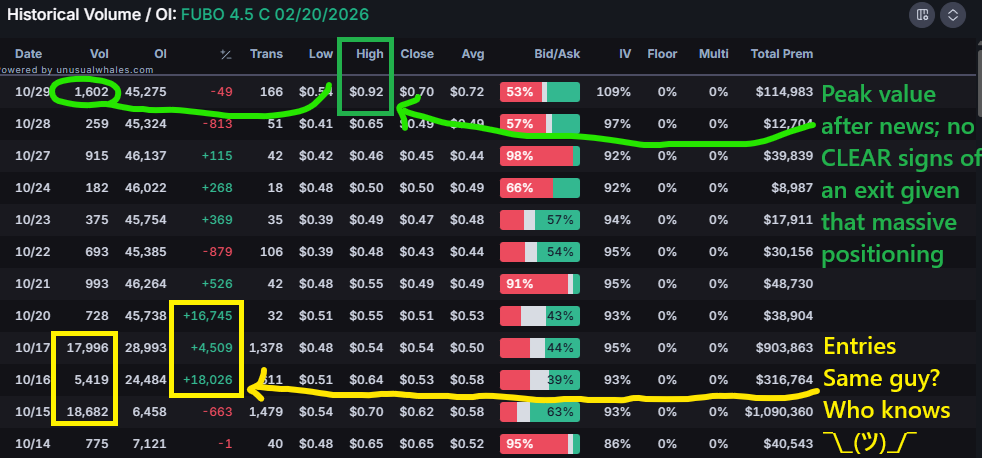The height and width of the screenshot is (458, 982).
Task: Sort table by Avg column header
Action: (473, 54)
